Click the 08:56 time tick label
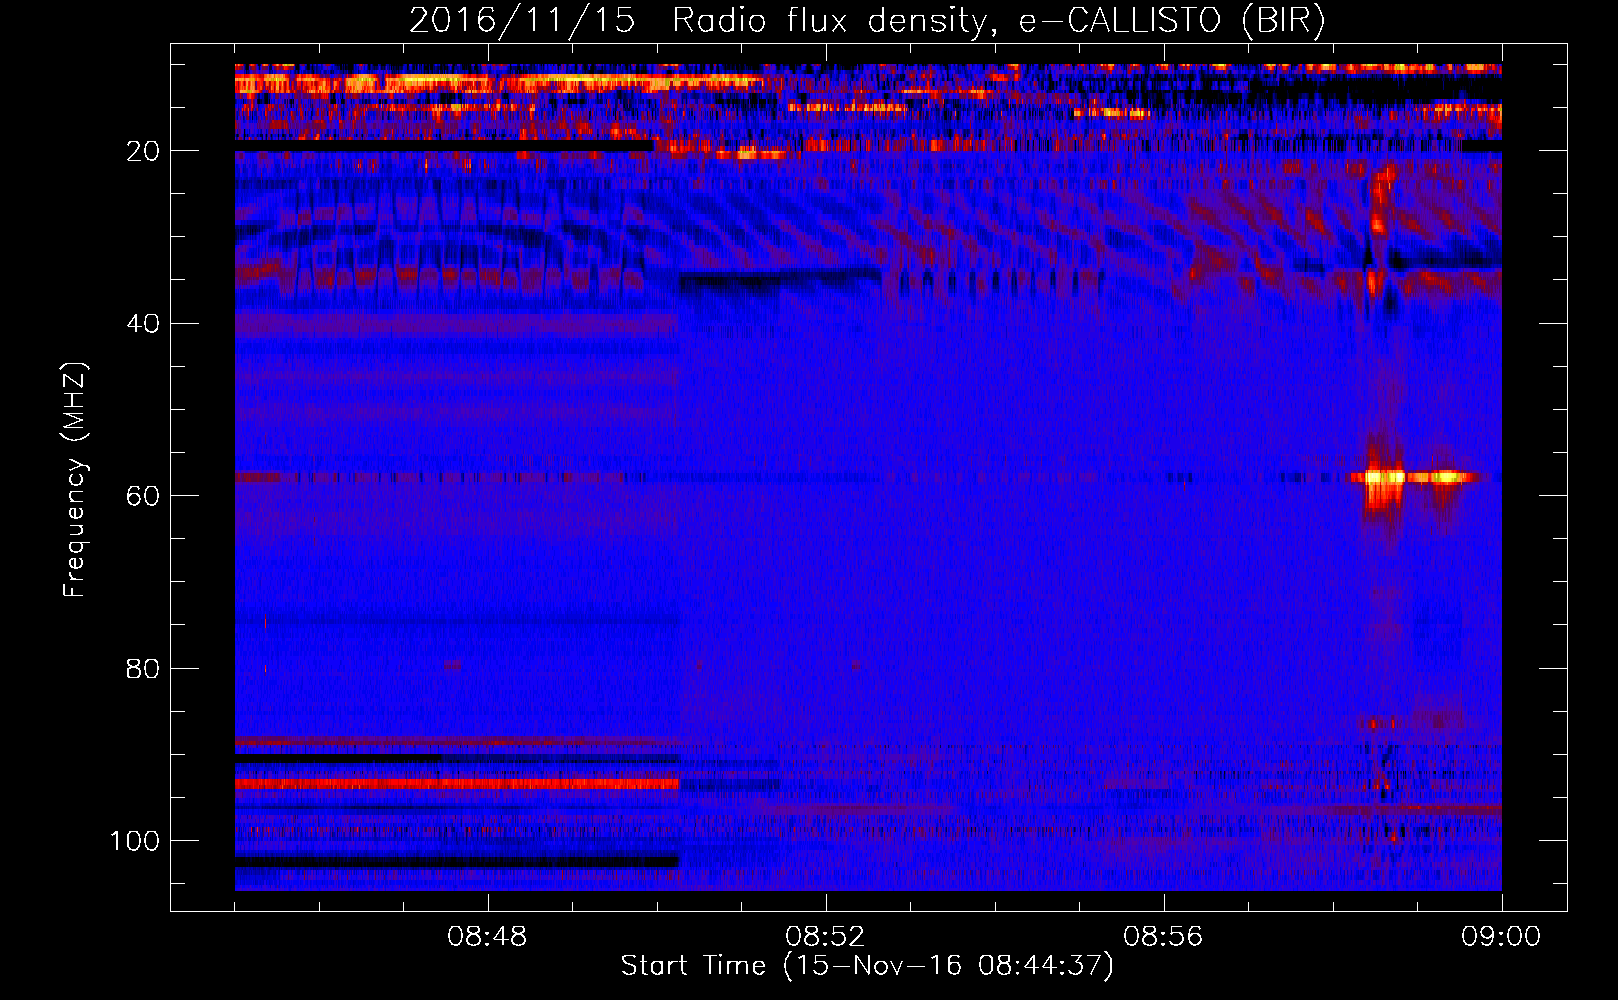The image size is (1618, 1000). [x=1163, y=937]
